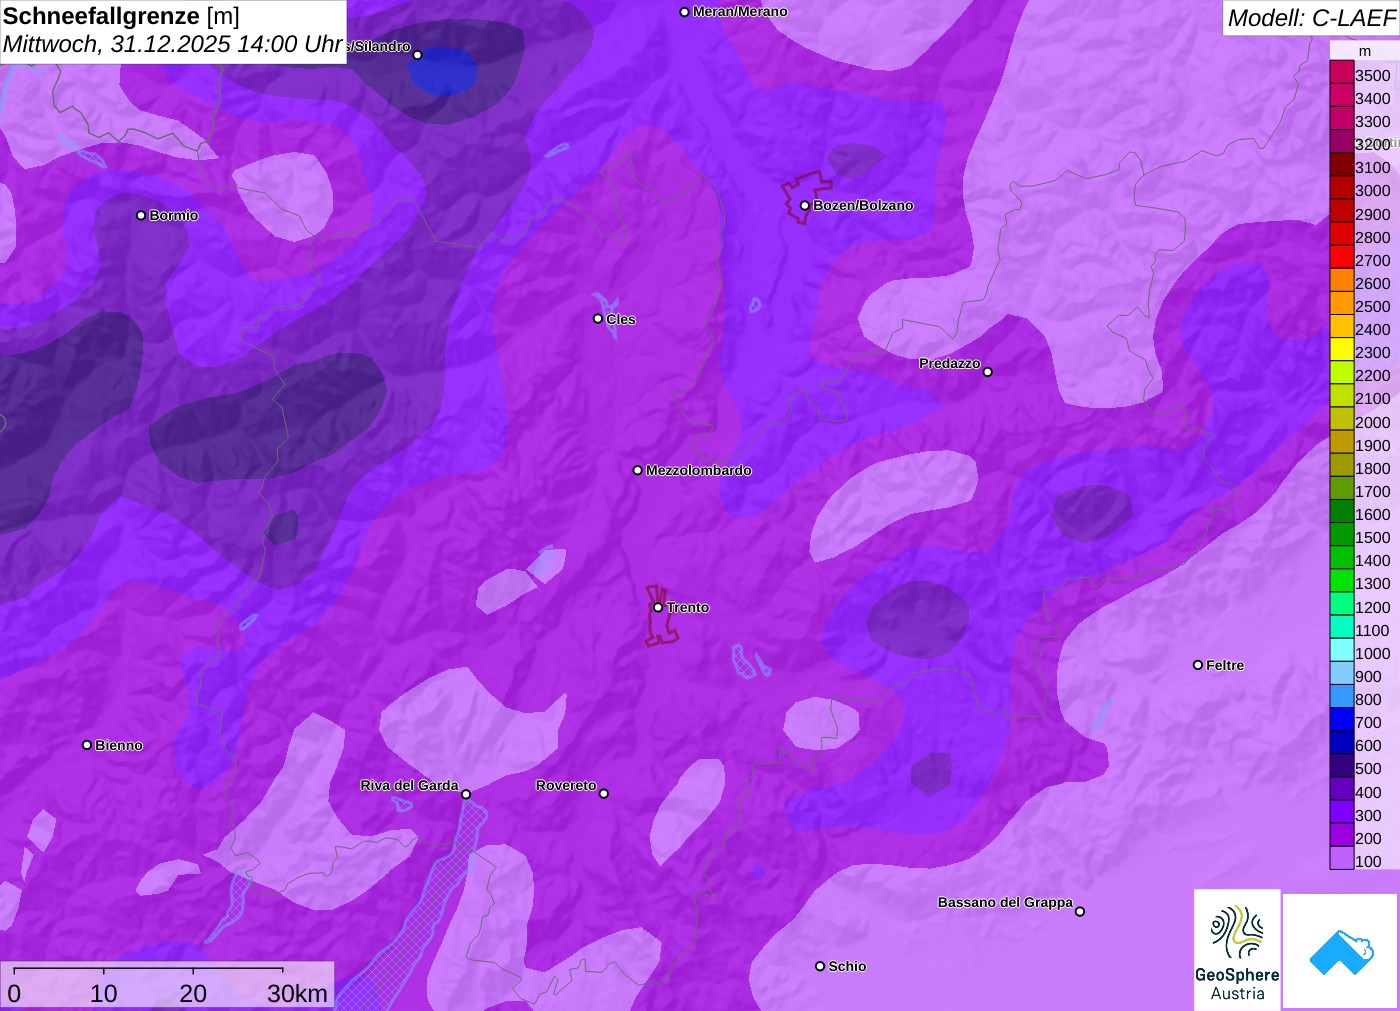Click the legend value '2000'
1400x1011 pixels.
[1372, 422]
